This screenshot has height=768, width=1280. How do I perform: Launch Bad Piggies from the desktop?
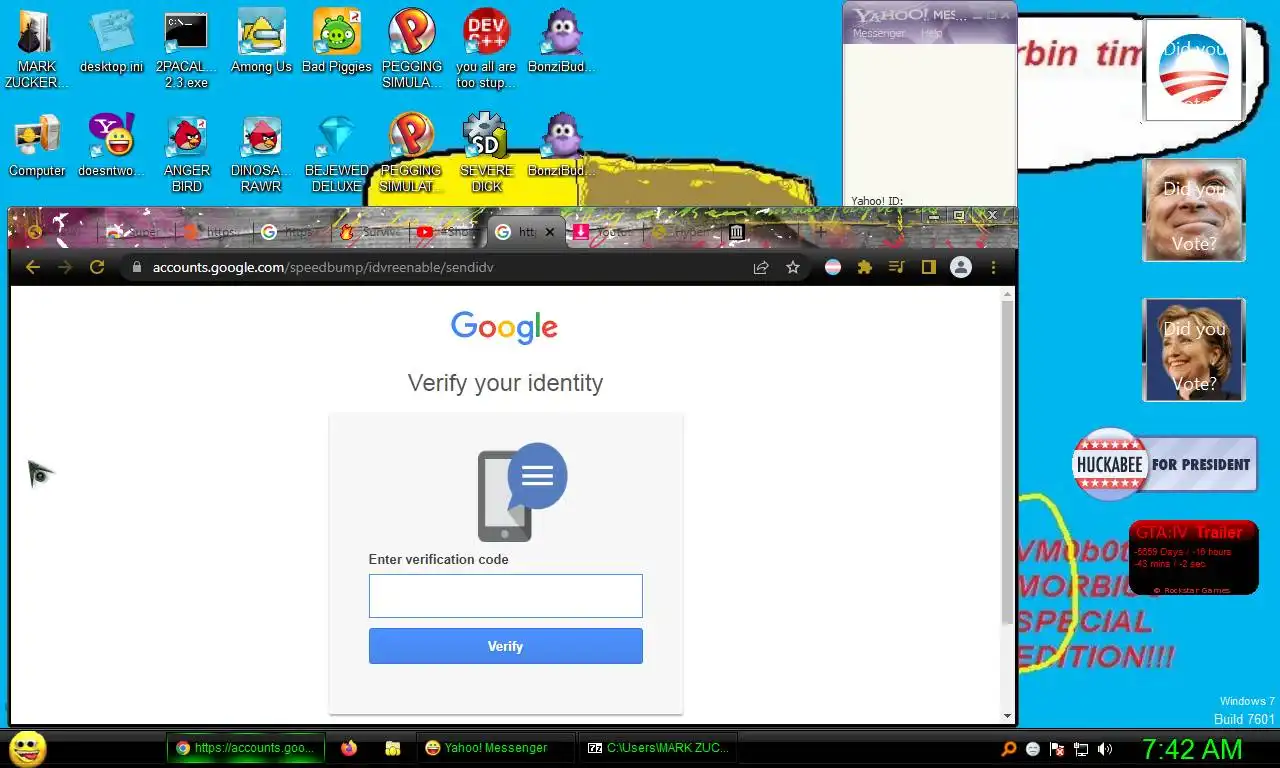tap(337, 41)
